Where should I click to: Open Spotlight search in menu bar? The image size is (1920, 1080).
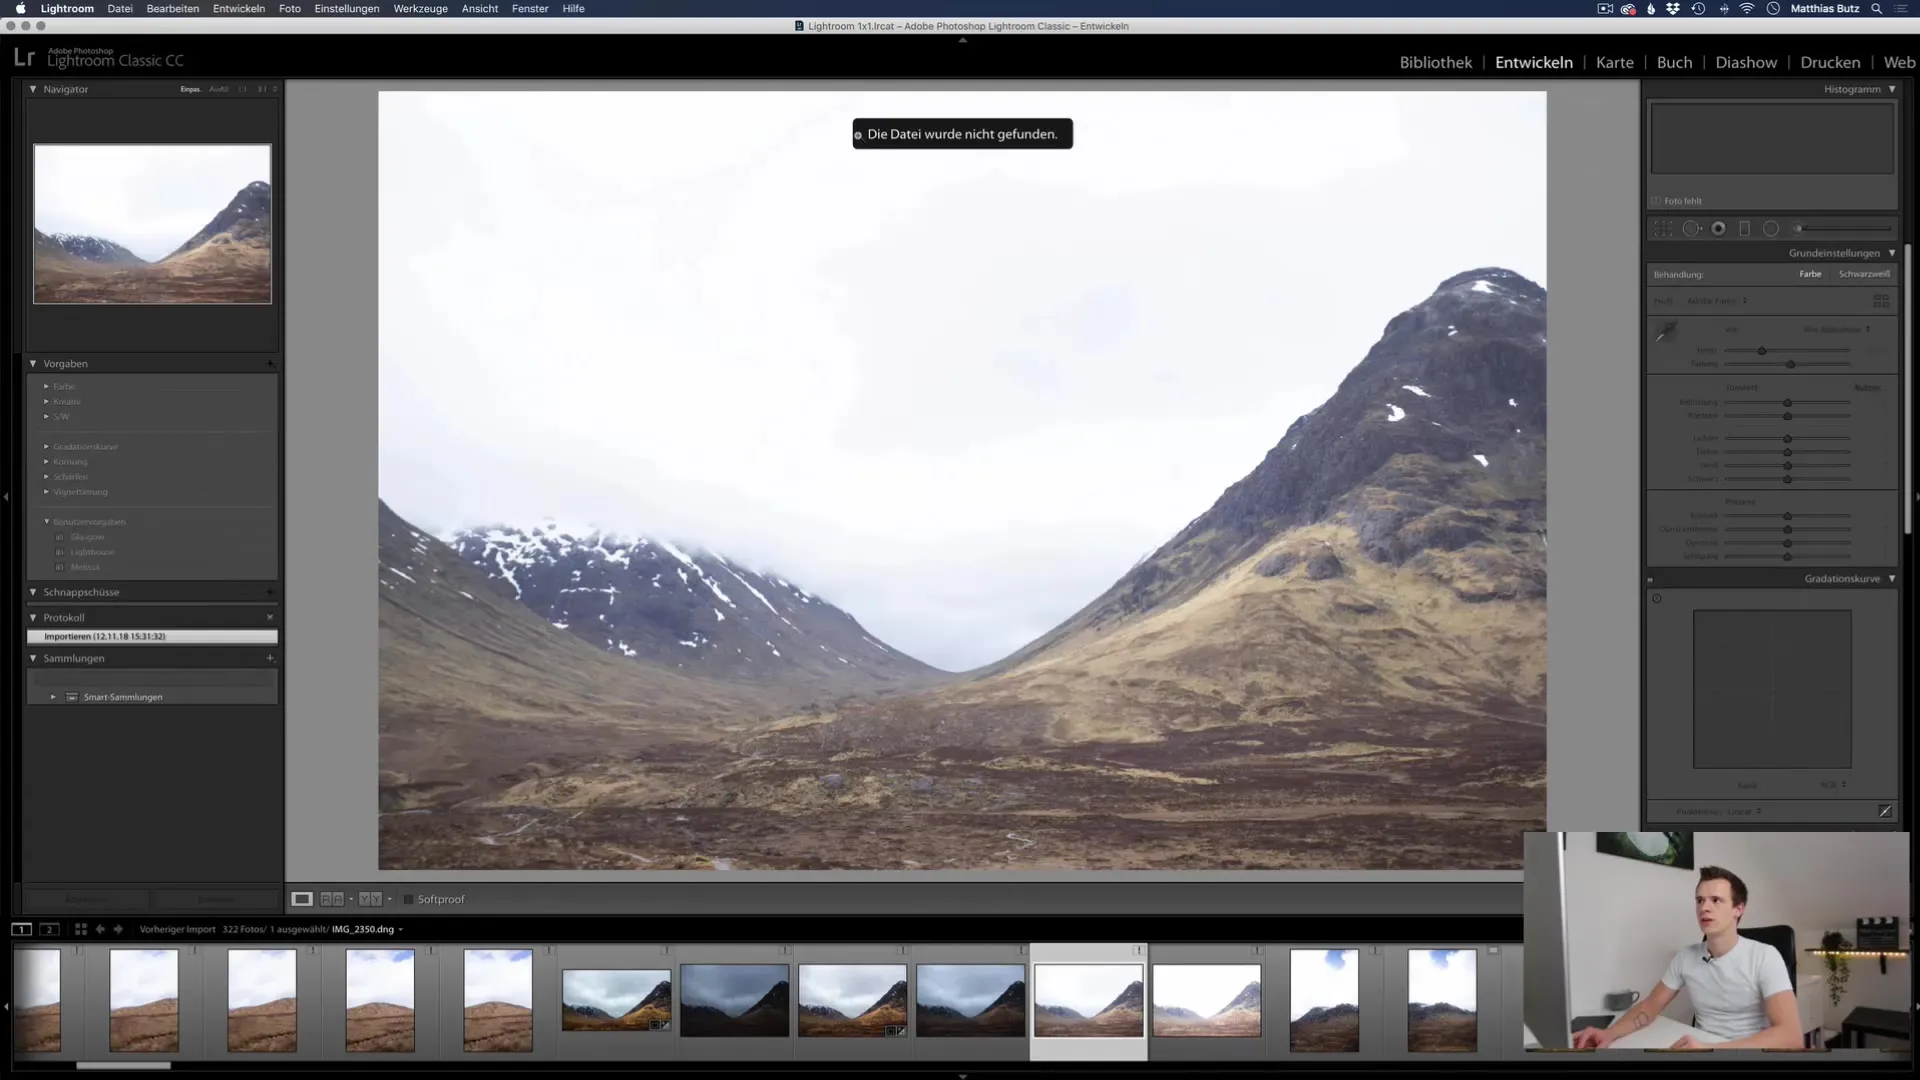[1877, 8]
